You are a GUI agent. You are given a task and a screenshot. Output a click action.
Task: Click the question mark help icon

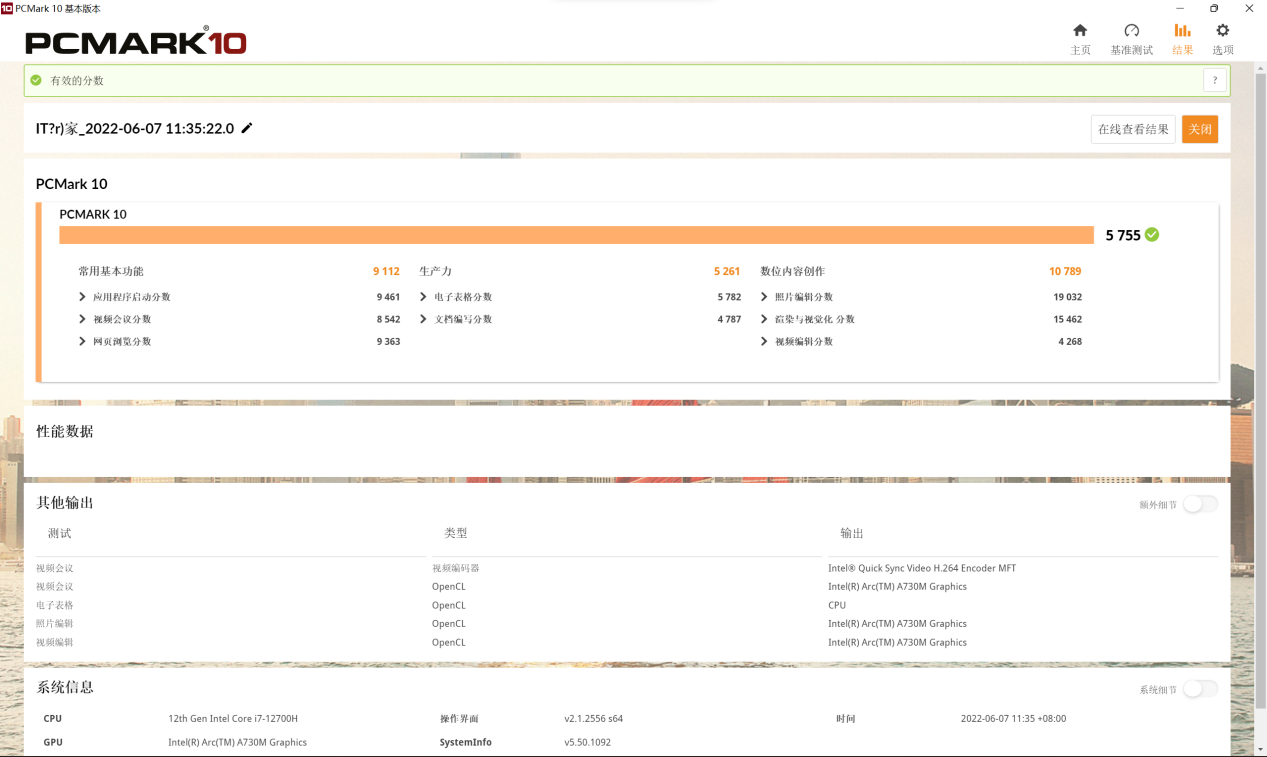tap(1214, 81)
